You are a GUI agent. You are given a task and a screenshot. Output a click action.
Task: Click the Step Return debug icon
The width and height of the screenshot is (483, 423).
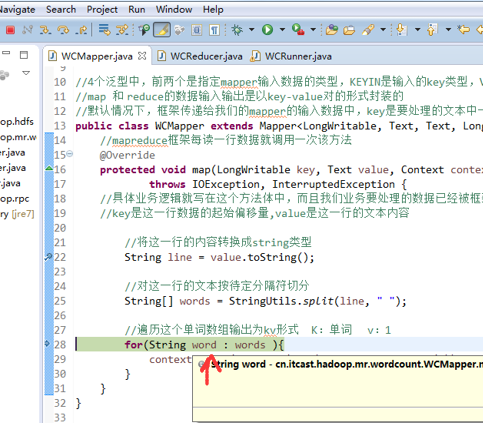(x=81, y=30)
